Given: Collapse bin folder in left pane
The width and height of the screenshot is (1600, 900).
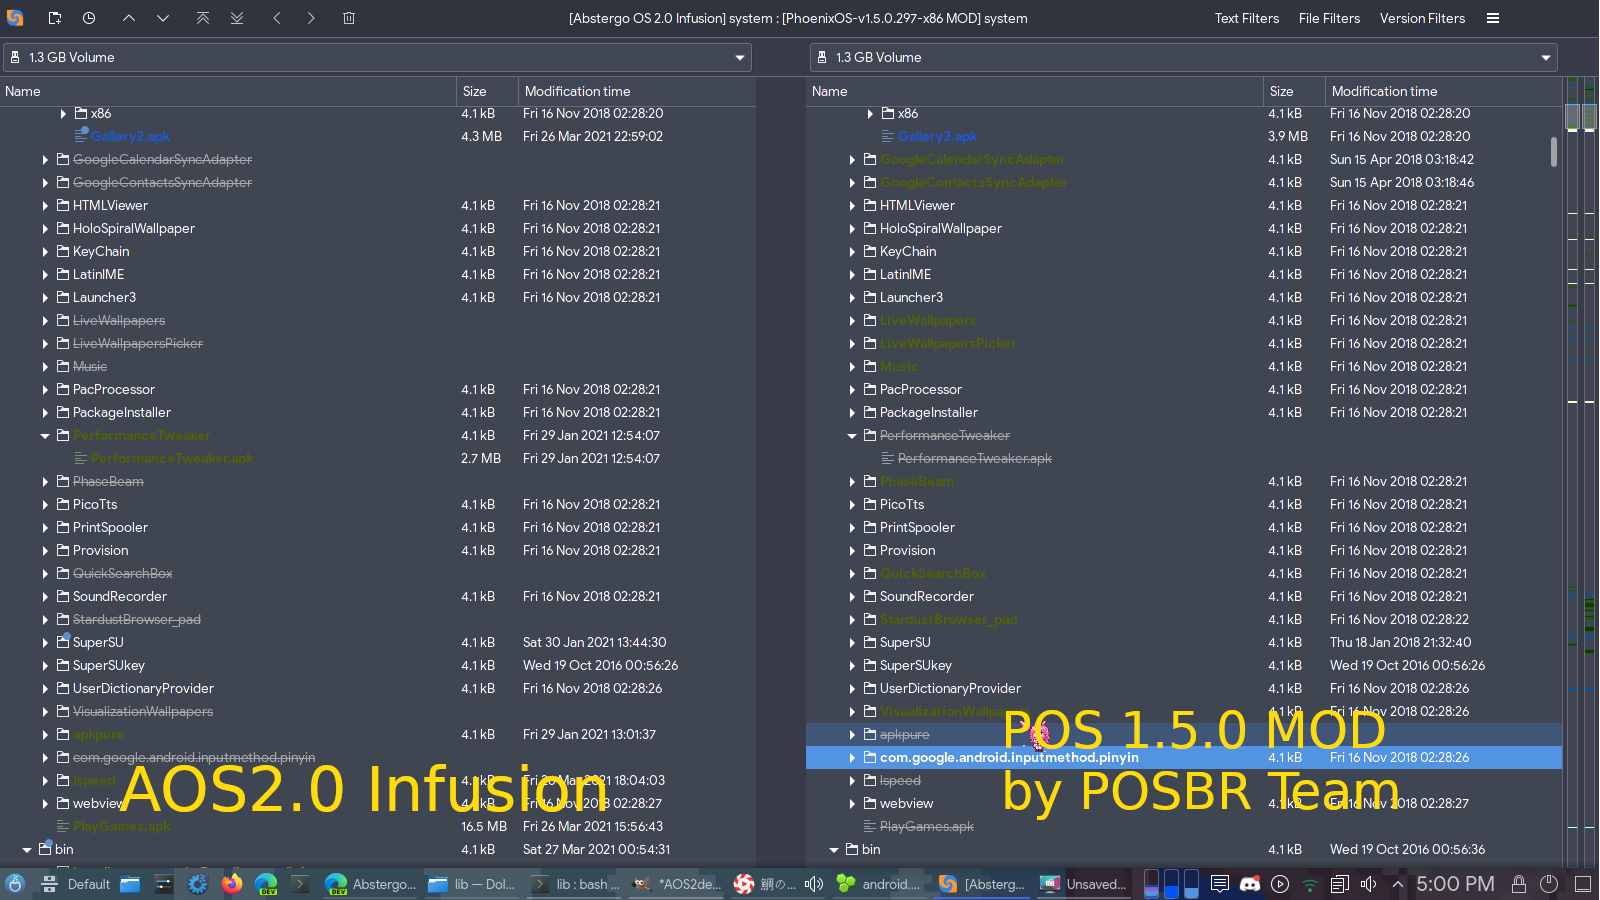Looking at the screenshot, I should (x=27, y=850).
